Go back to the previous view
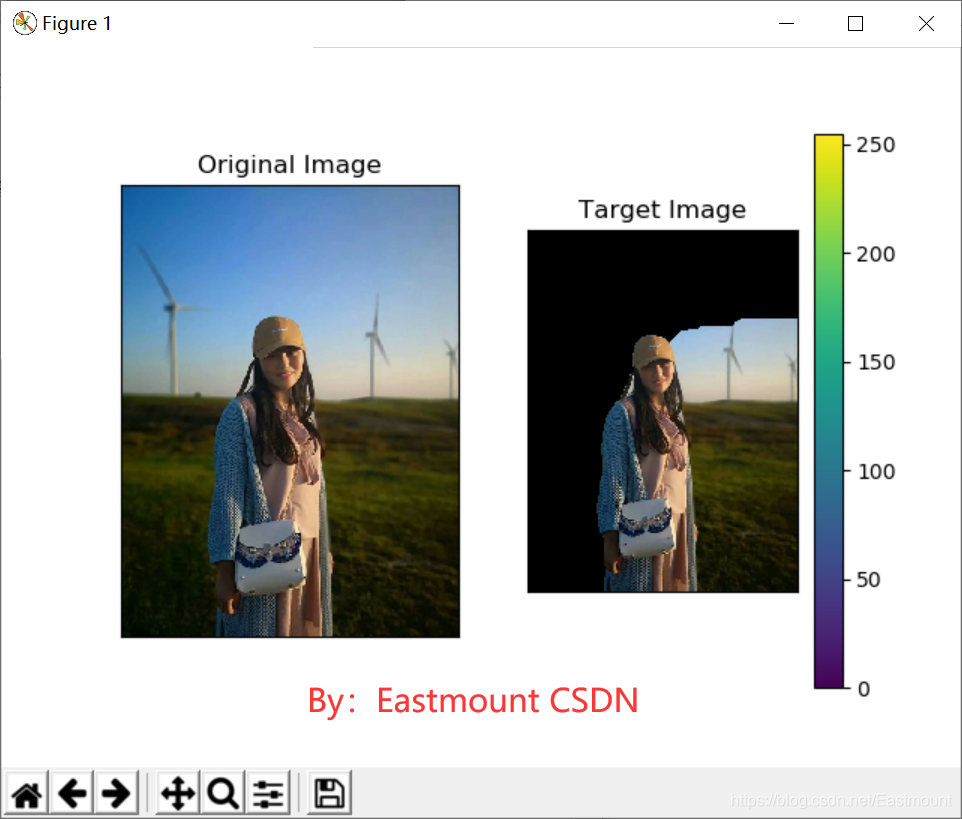Viewport: 962px width, 819px height. click(72, 793)
